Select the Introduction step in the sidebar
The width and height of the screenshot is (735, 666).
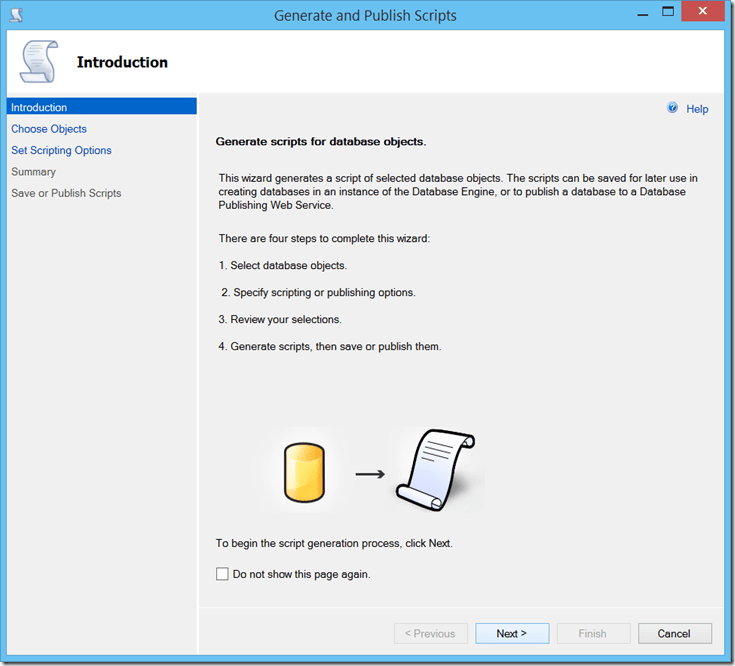[40, 107]
